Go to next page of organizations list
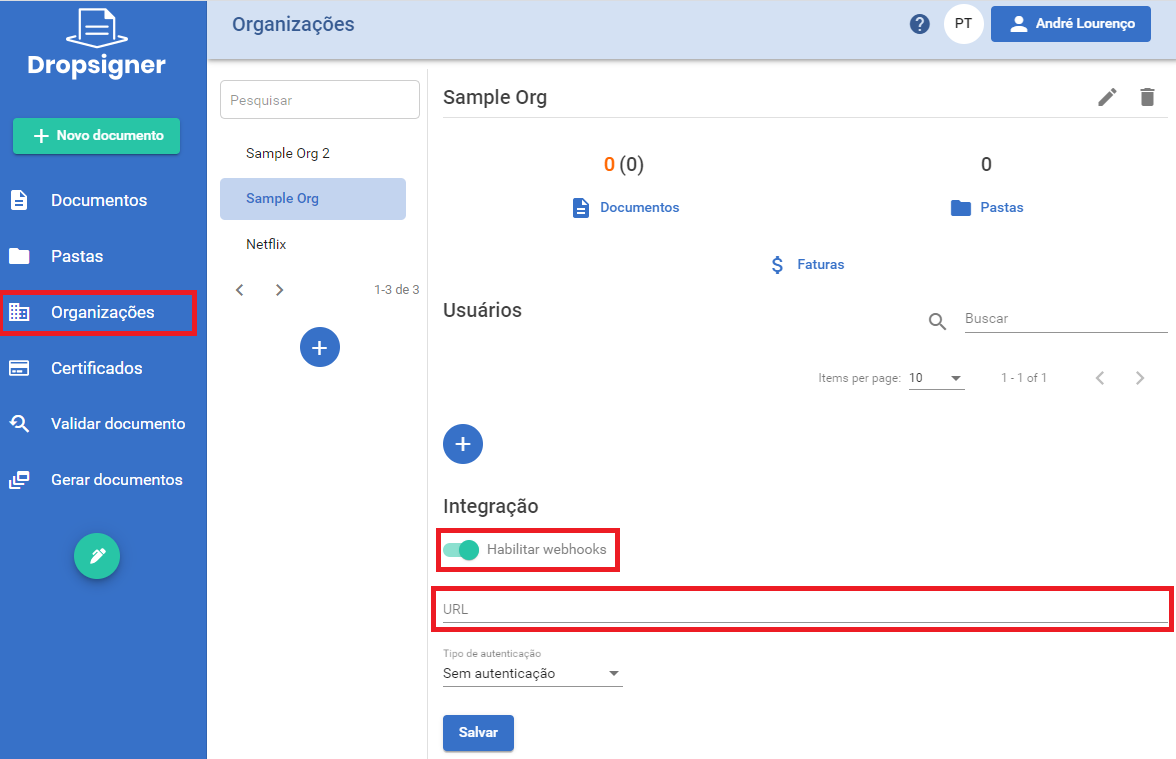Viewport: 1176px width, 759px height. (x=279, y=289)
